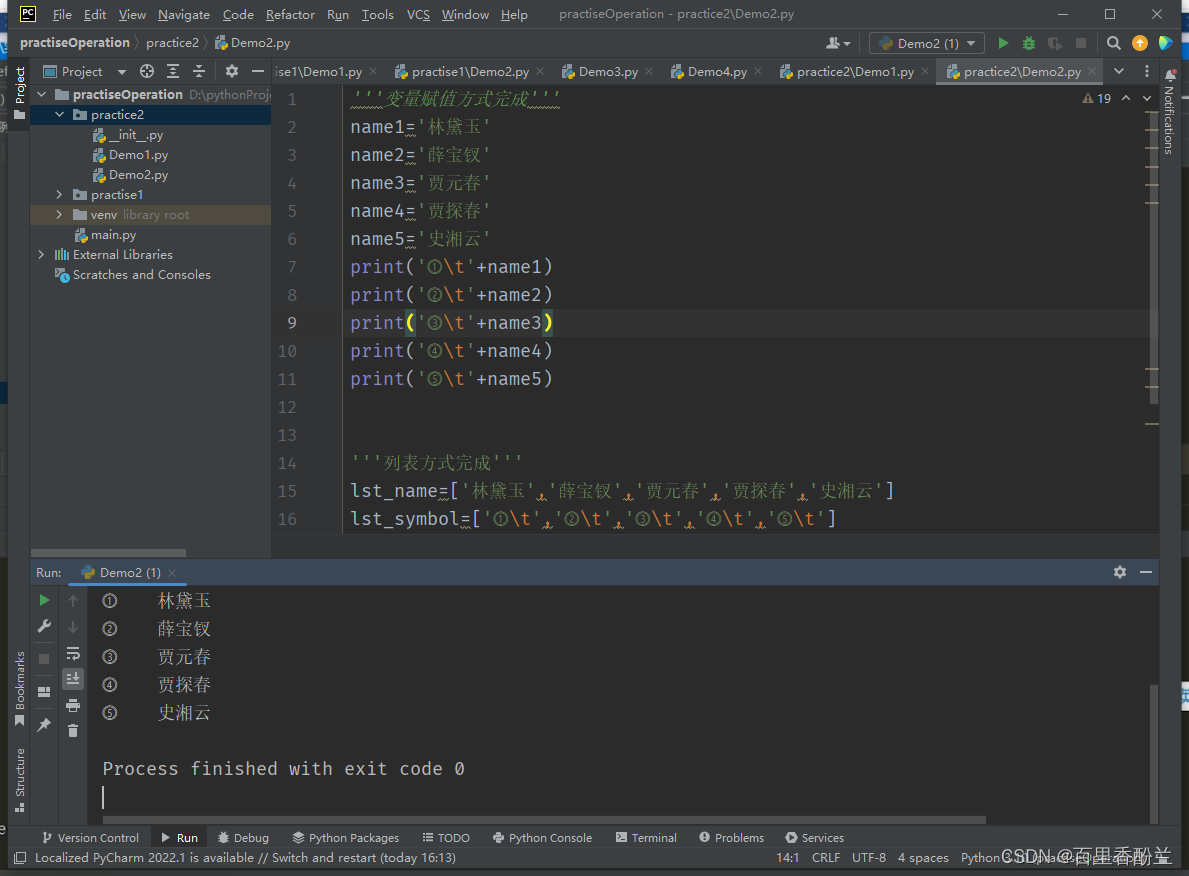The image size is (1189, 876).
Task: Click the restore layout icon in Run panel
Action: (x=44, y=692)
